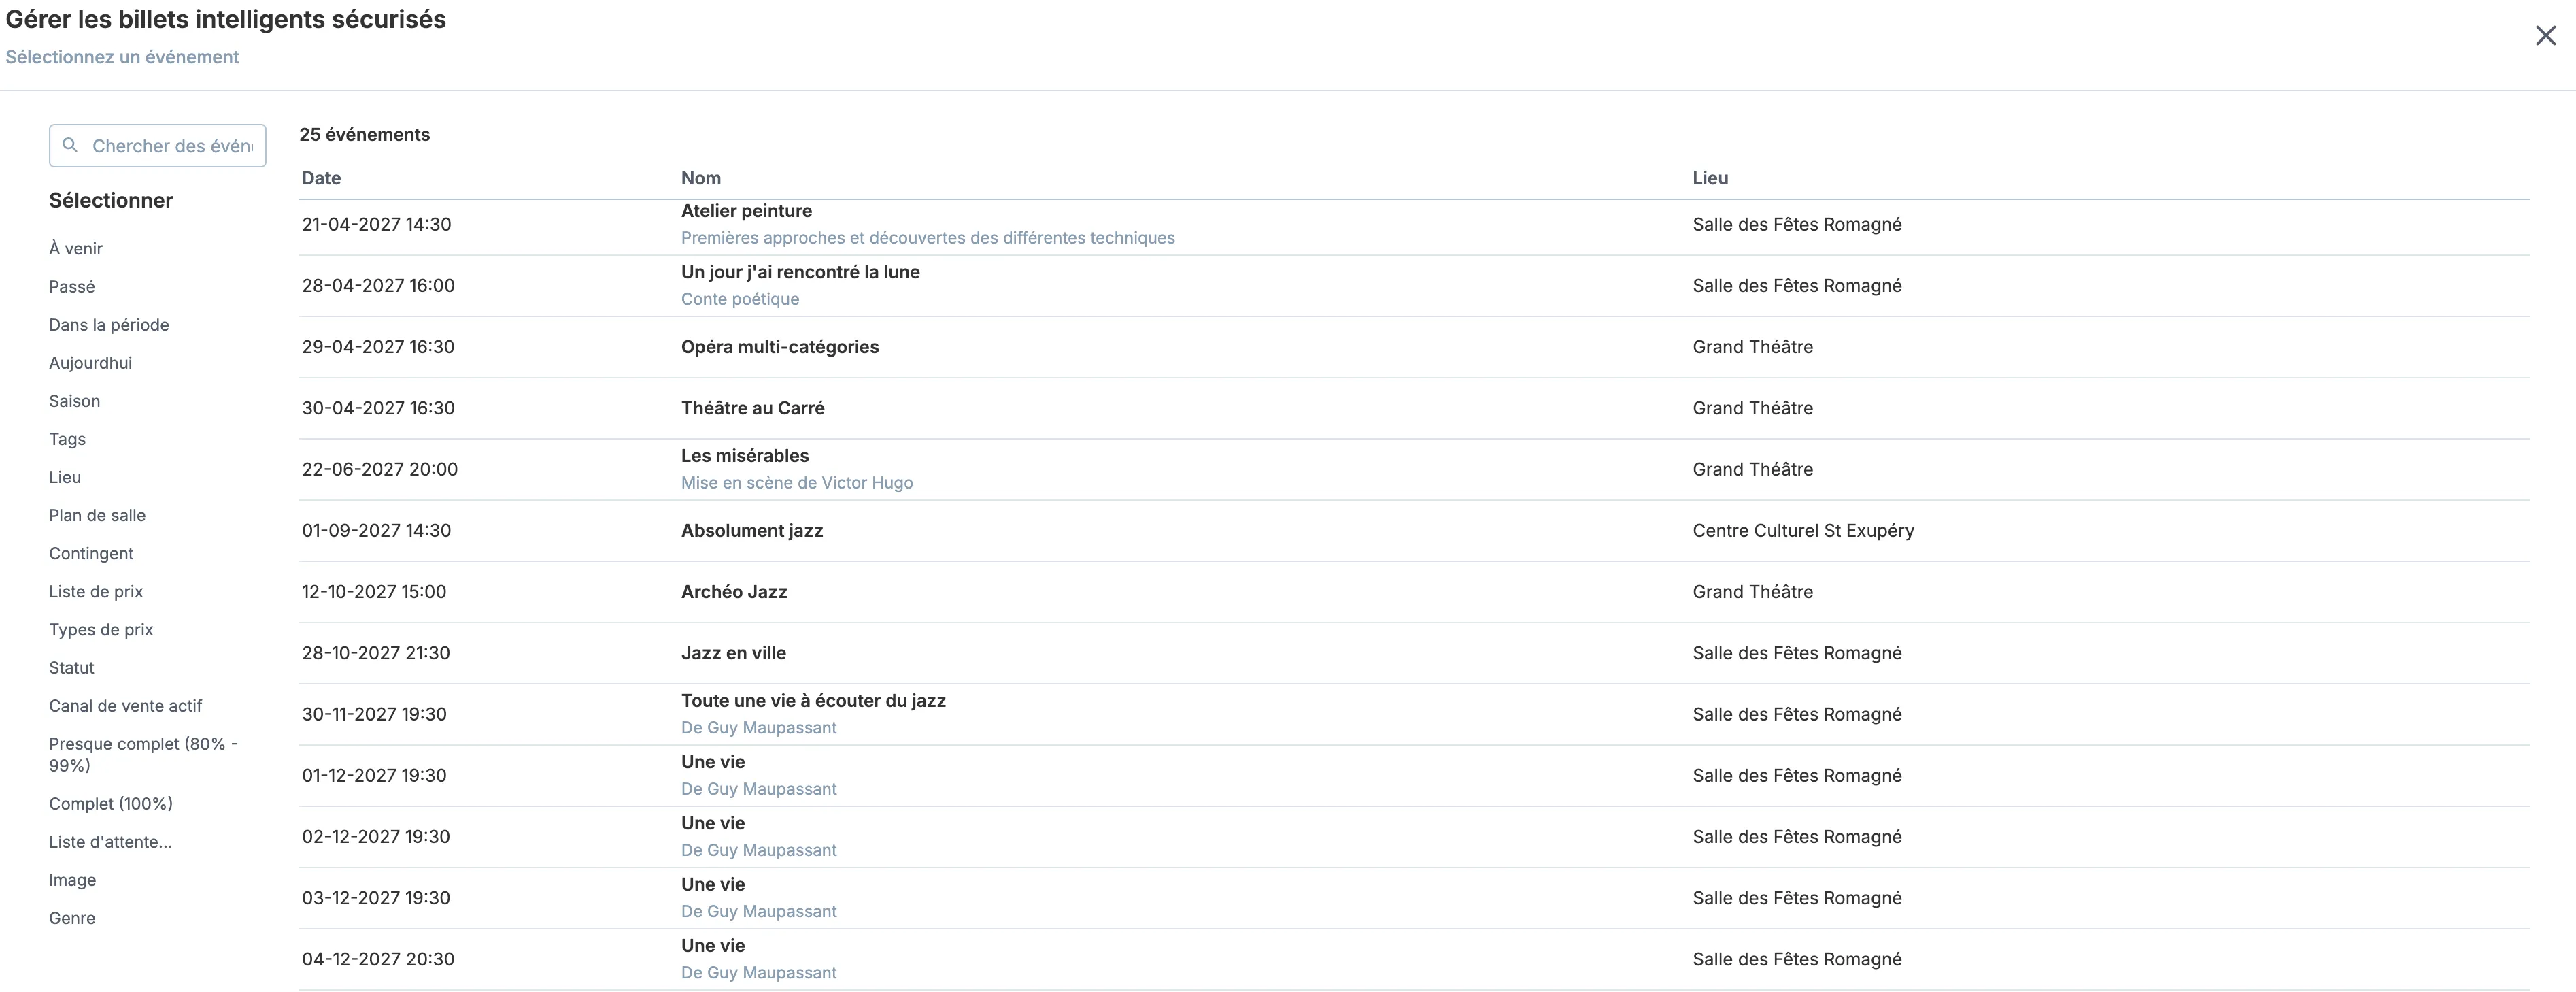Focus the 'Chercher des événements' search field

click(x=157, y=146)
